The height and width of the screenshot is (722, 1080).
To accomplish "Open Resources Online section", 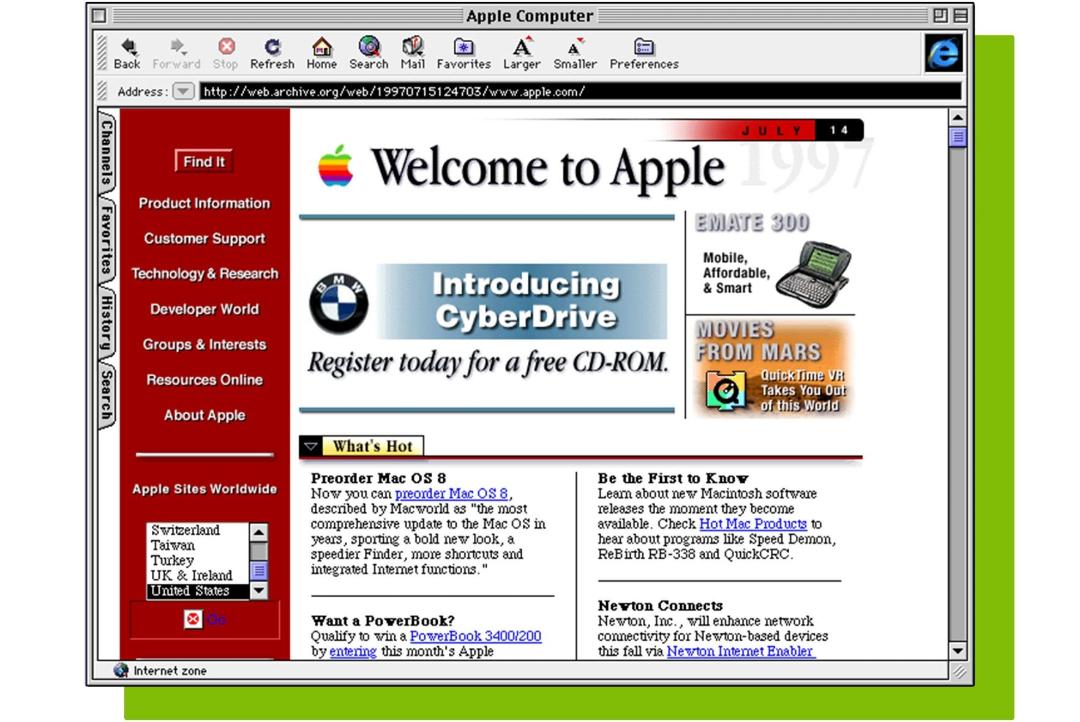I will pyautogui.click(x=205, y=380).
